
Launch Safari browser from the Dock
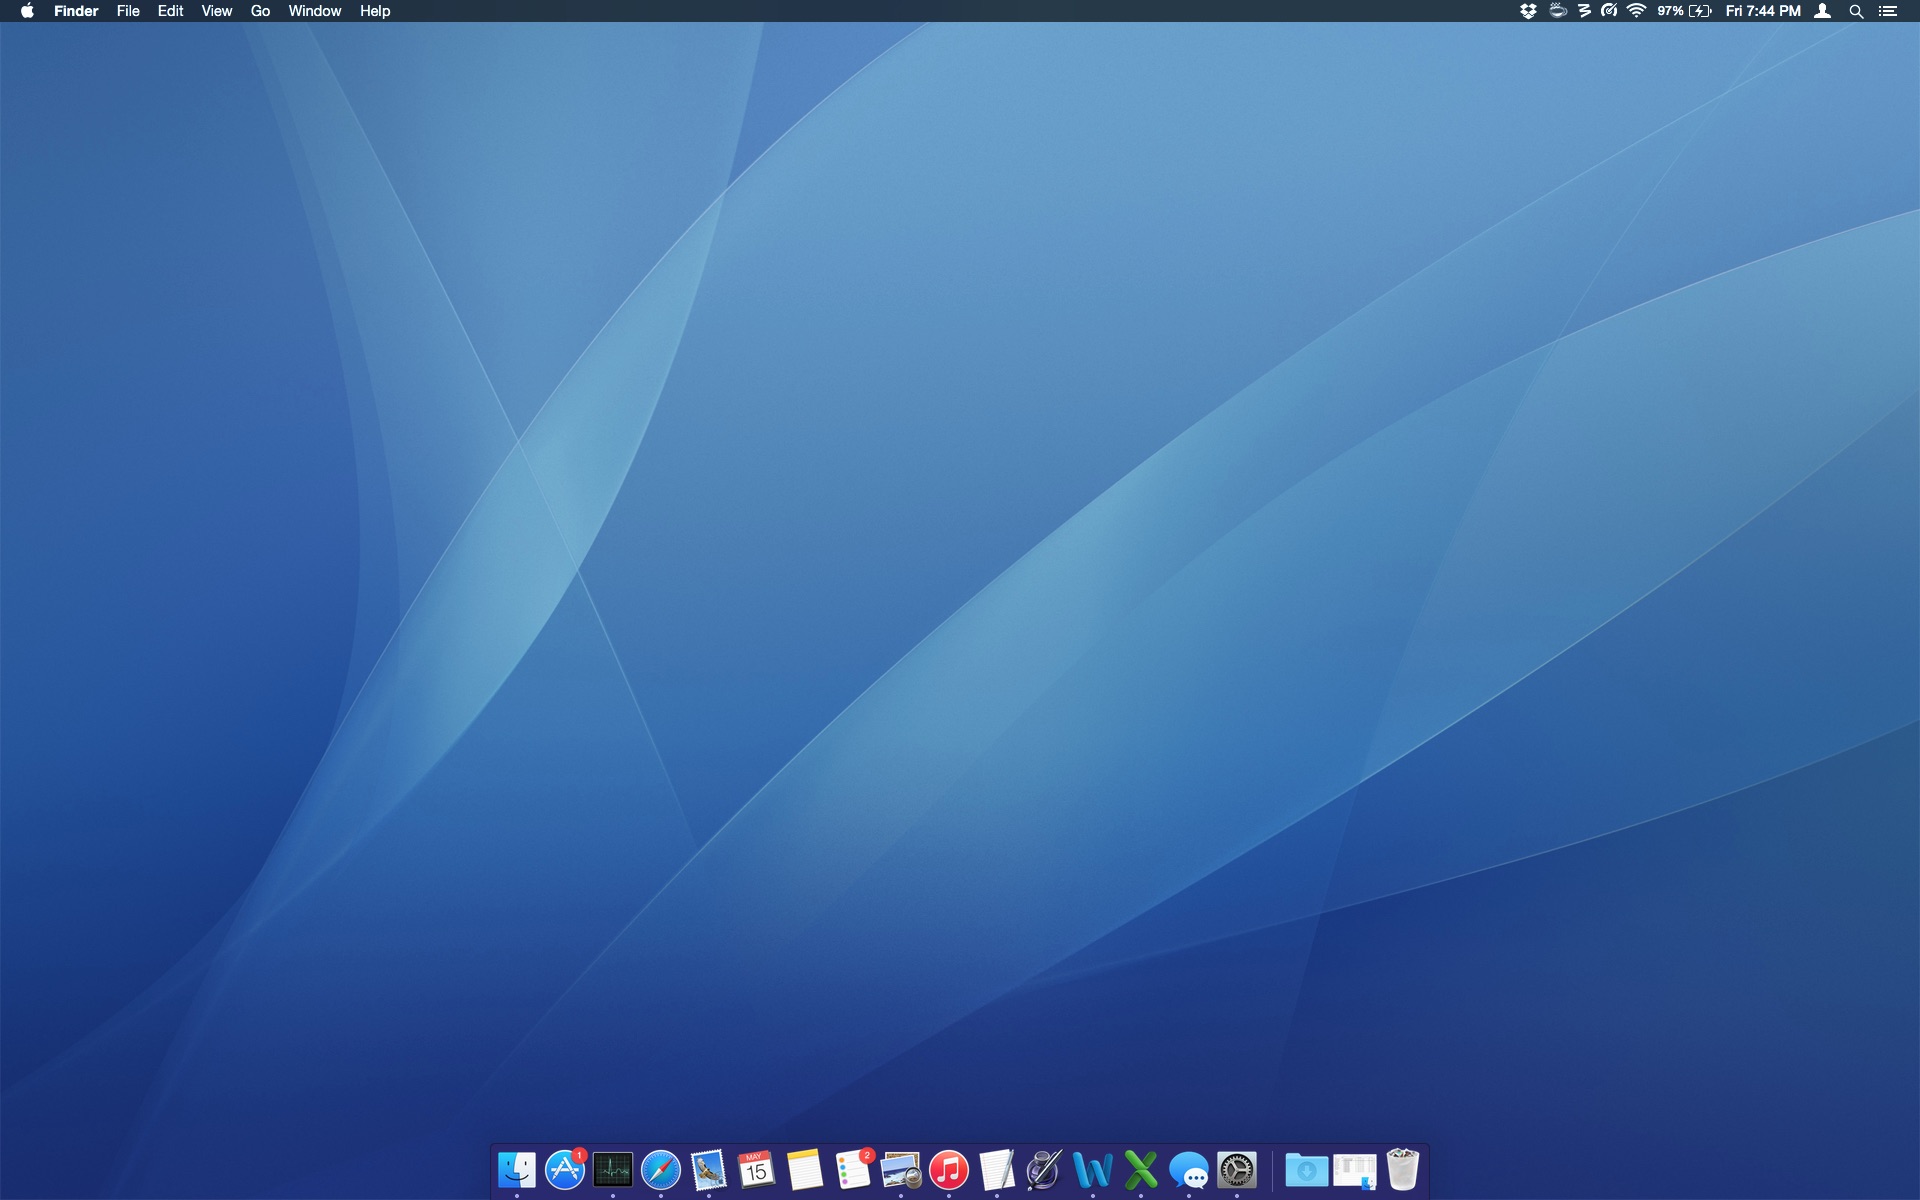[661, 1169]
